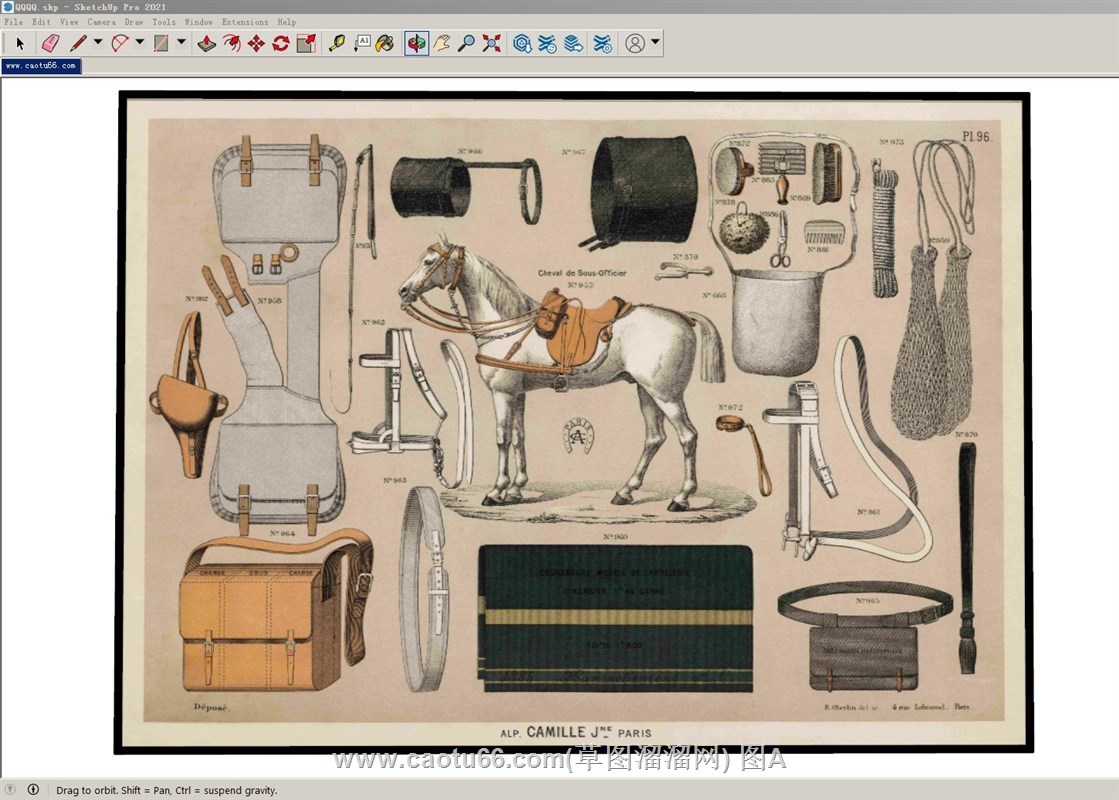Open Extension Warehouse icon
The height and width of the screenshot is (800, 1119).
coord(547,44)
